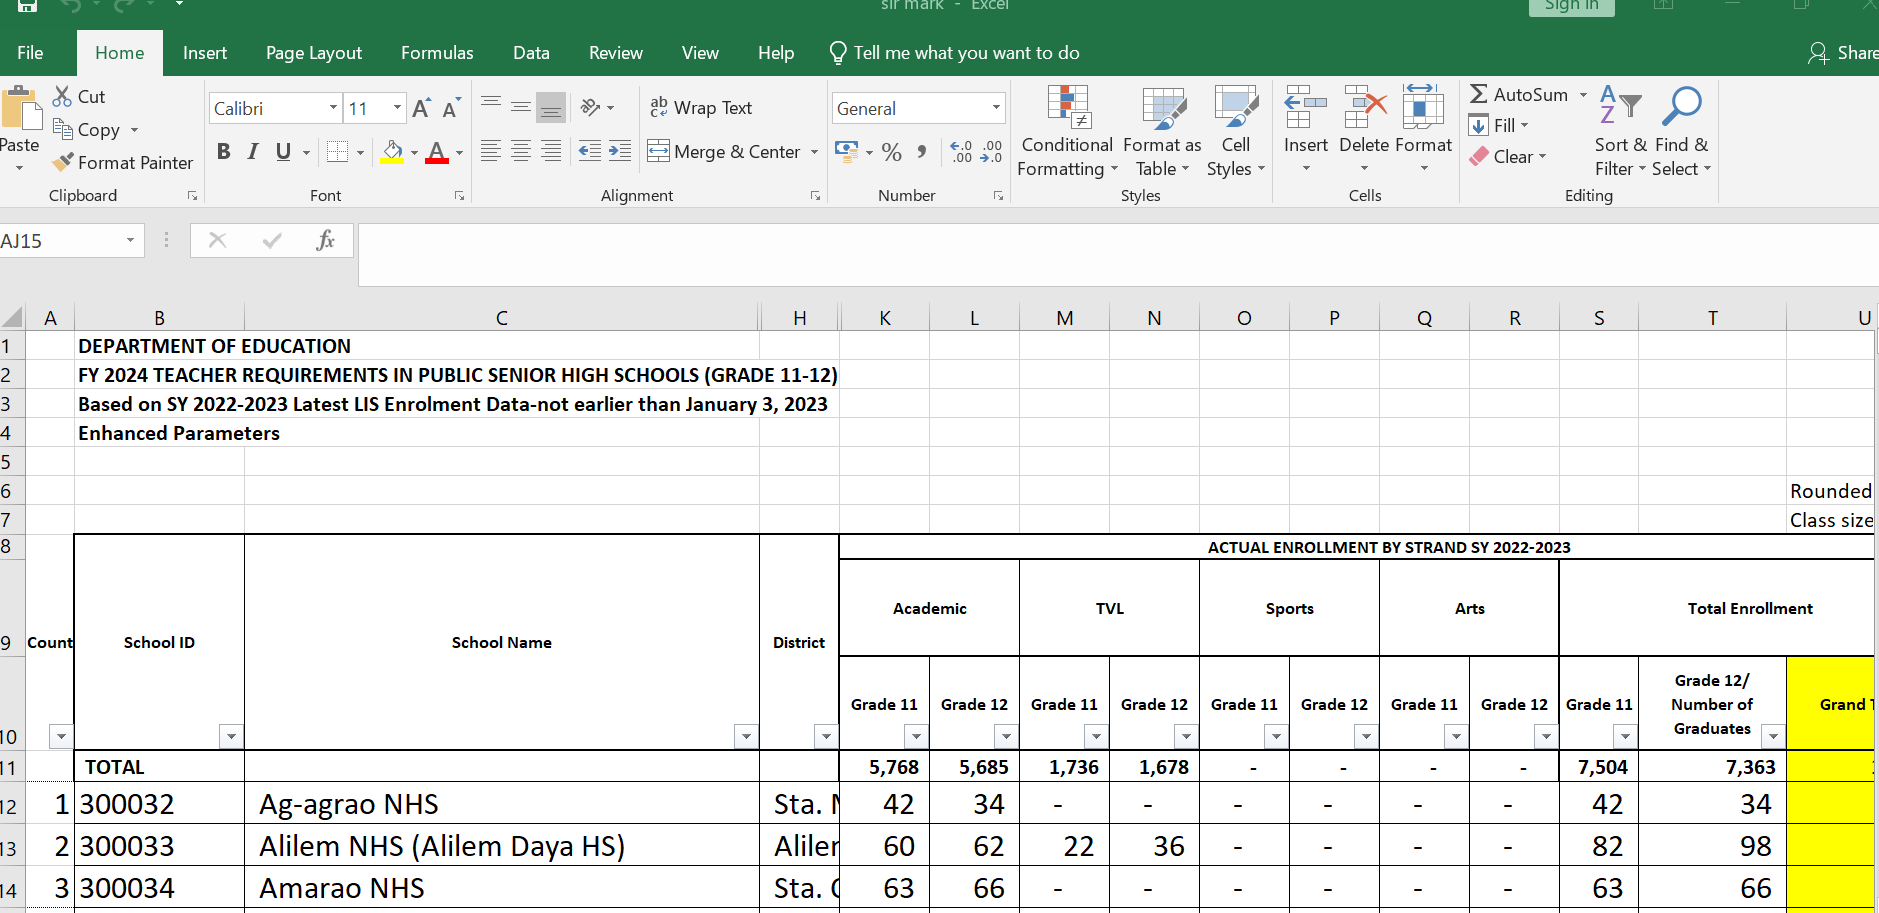1879x913 pixels.
Task: Click AutoSum sigma icon
Action: click(1479, 94)
